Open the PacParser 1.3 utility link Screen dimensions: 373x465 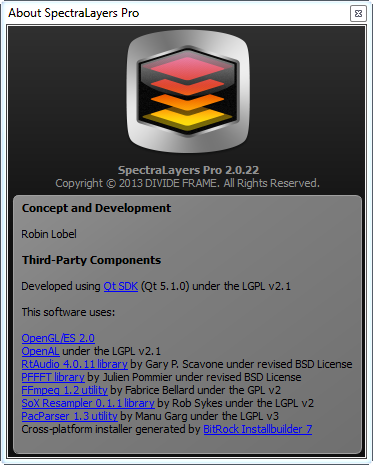pos(69,416)
